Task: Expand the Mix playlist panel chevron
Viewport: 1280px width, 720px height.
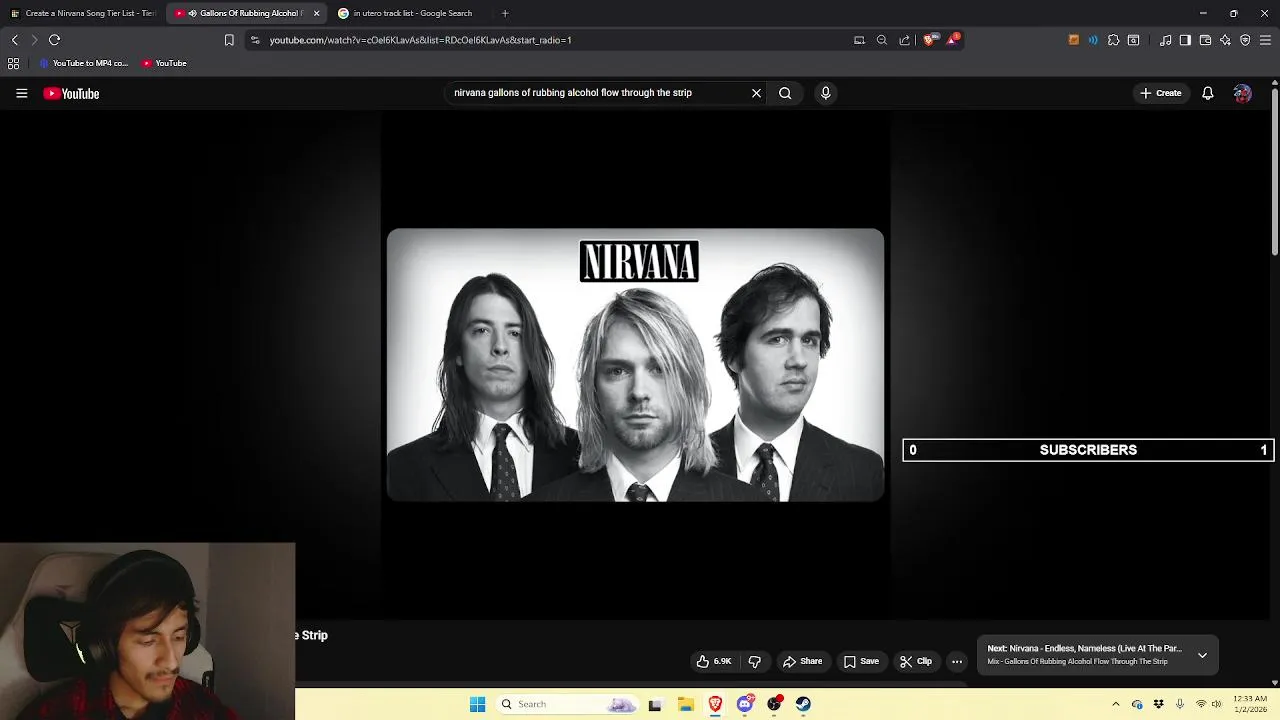Action: pos(1202,655)
